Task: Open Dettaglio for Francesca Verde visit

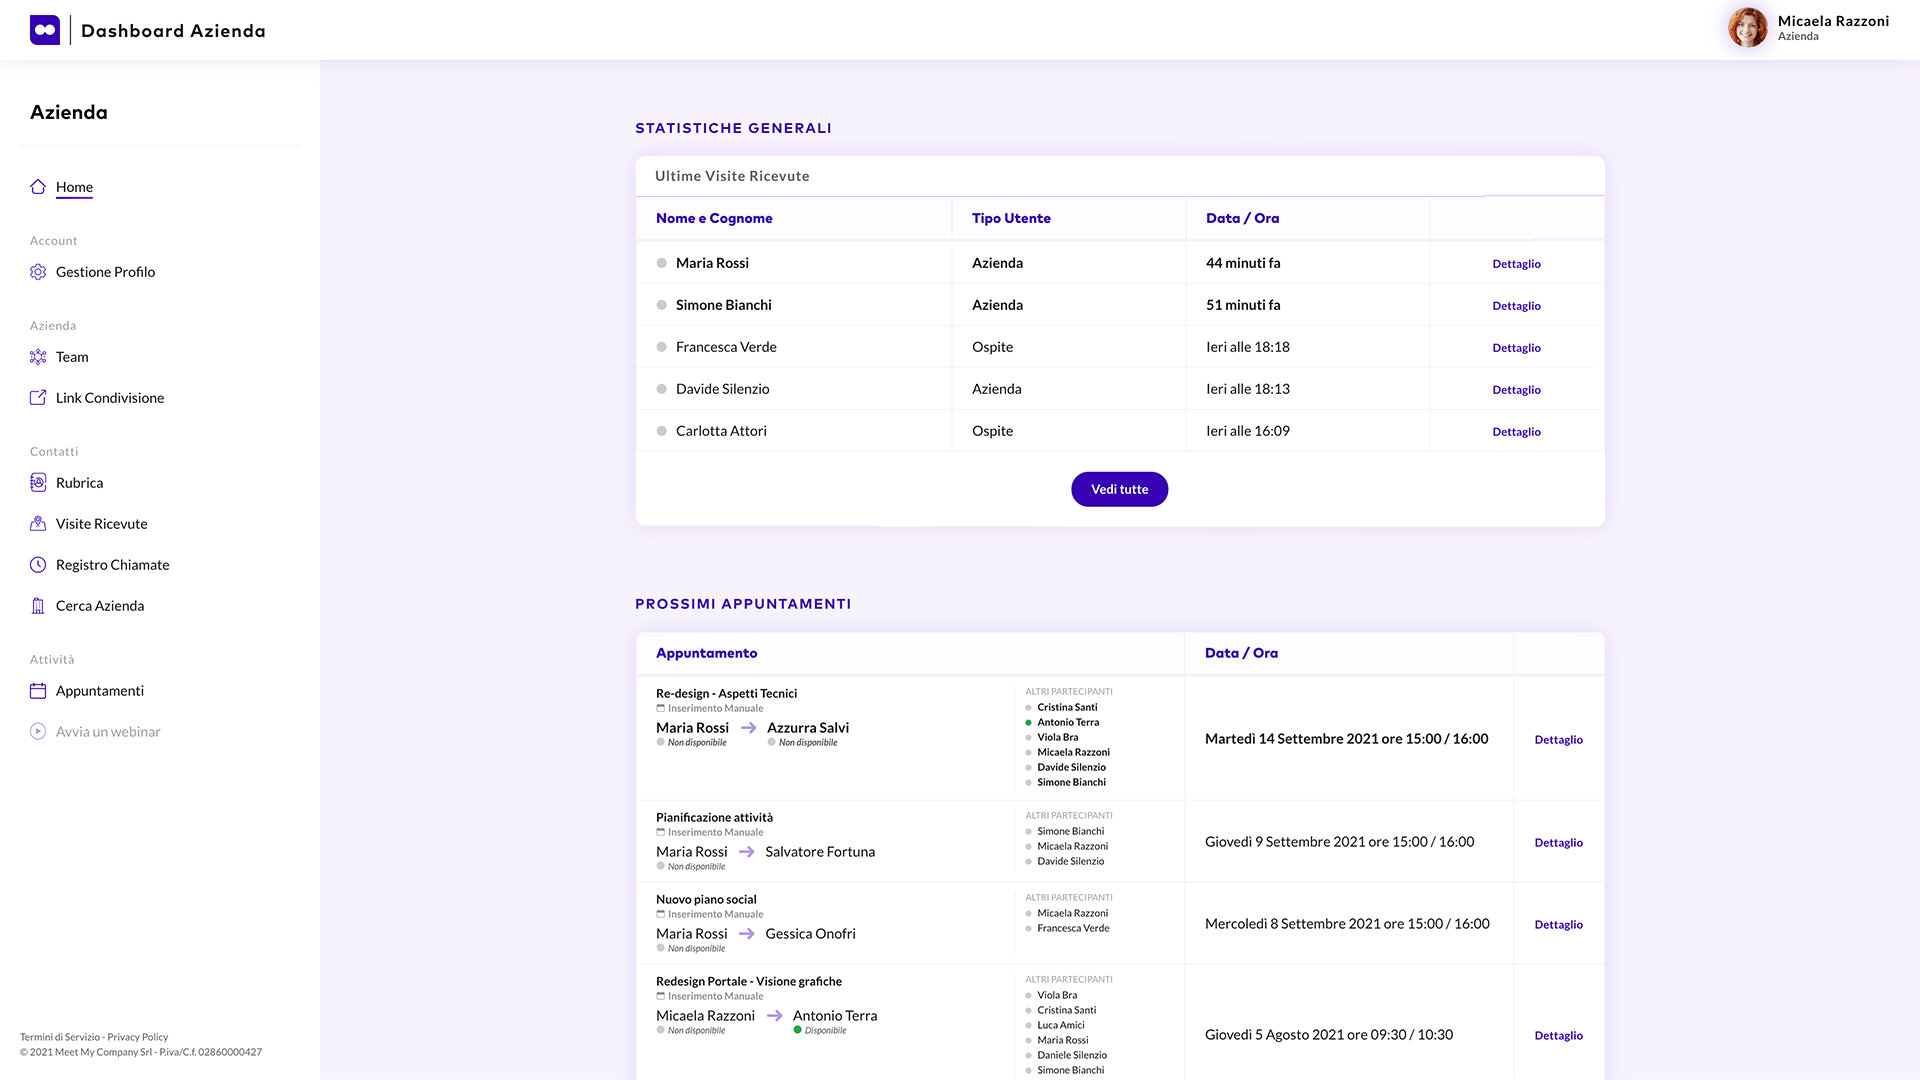Action: pos(1516,348)
